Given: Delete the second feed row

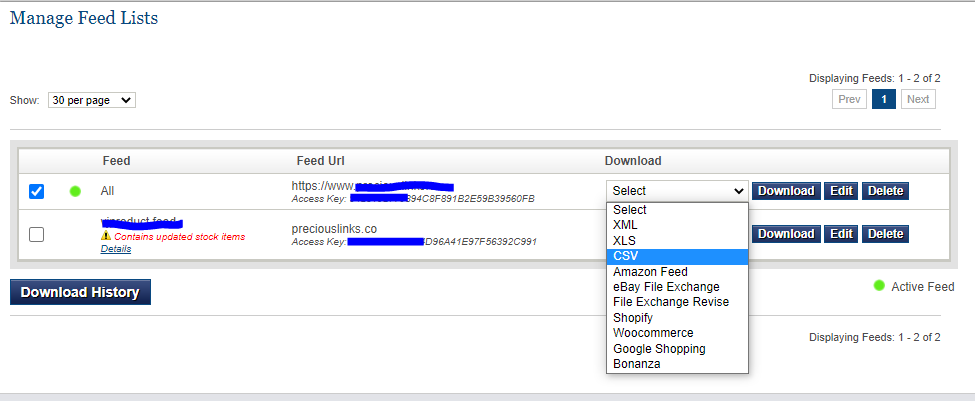Looking at the screenshot, I should point(885,234).
